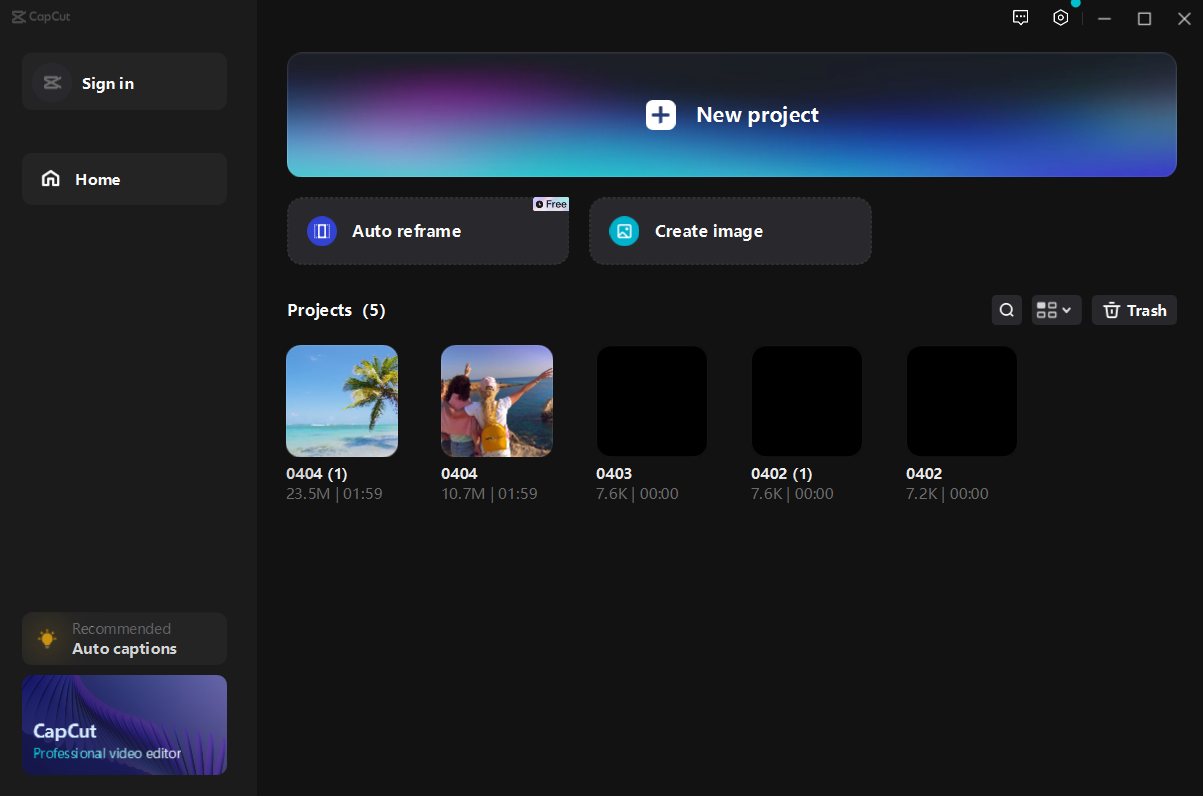Open the Create image tool
The image size is (1203, 796).
[x=730, y=231]
